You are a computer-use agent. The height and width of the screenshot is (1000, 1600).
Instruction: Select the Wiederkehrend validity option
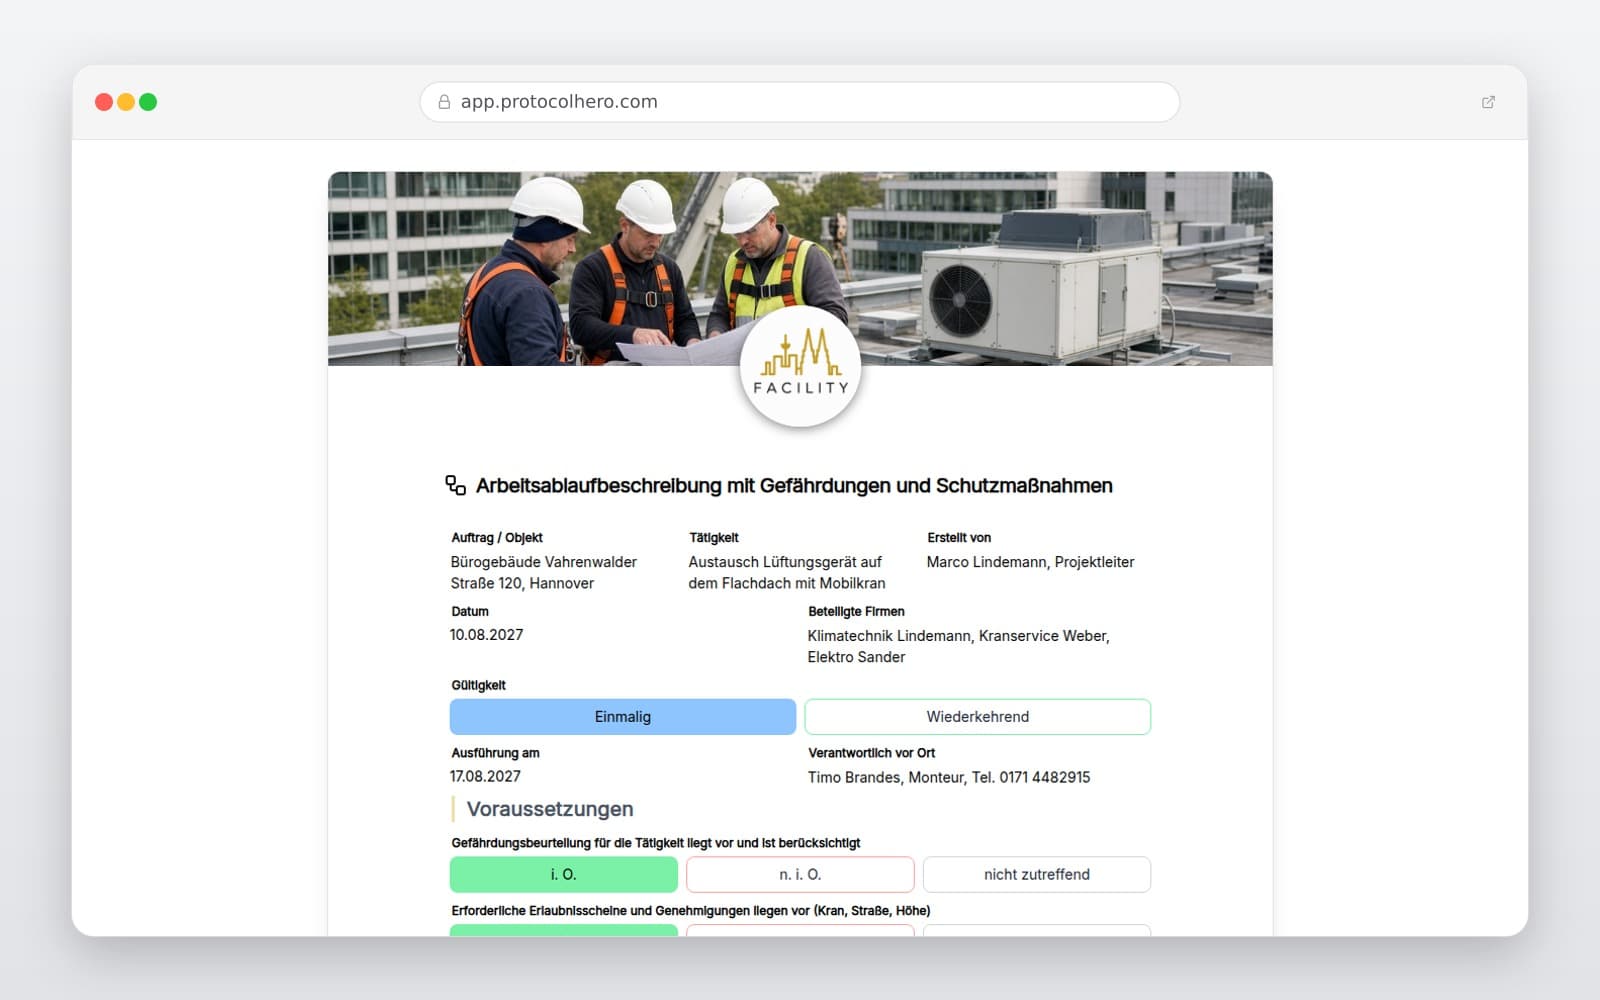click(x=978, y=717)
